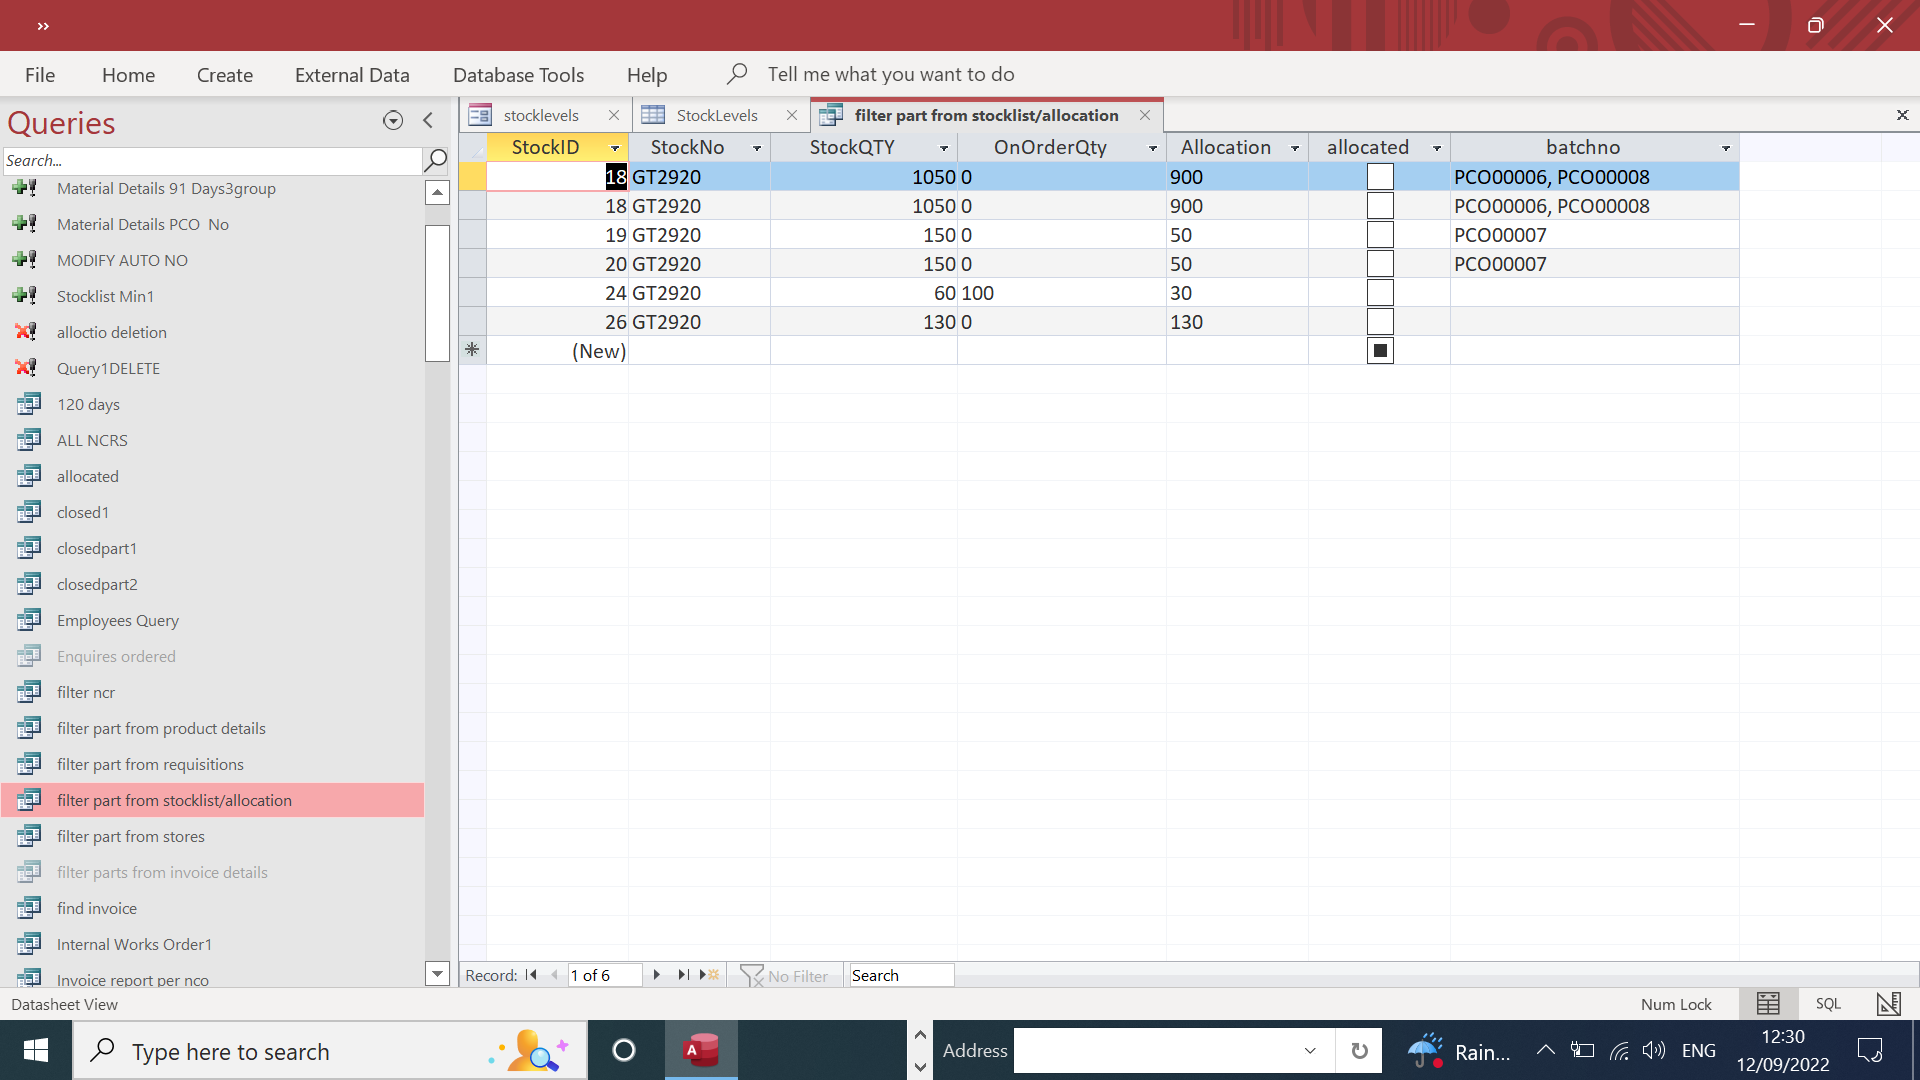This screenshot has height=1080, width=1920.
Task: Jump to last record button
Action: pyautogui.click(x=683, y=975)
